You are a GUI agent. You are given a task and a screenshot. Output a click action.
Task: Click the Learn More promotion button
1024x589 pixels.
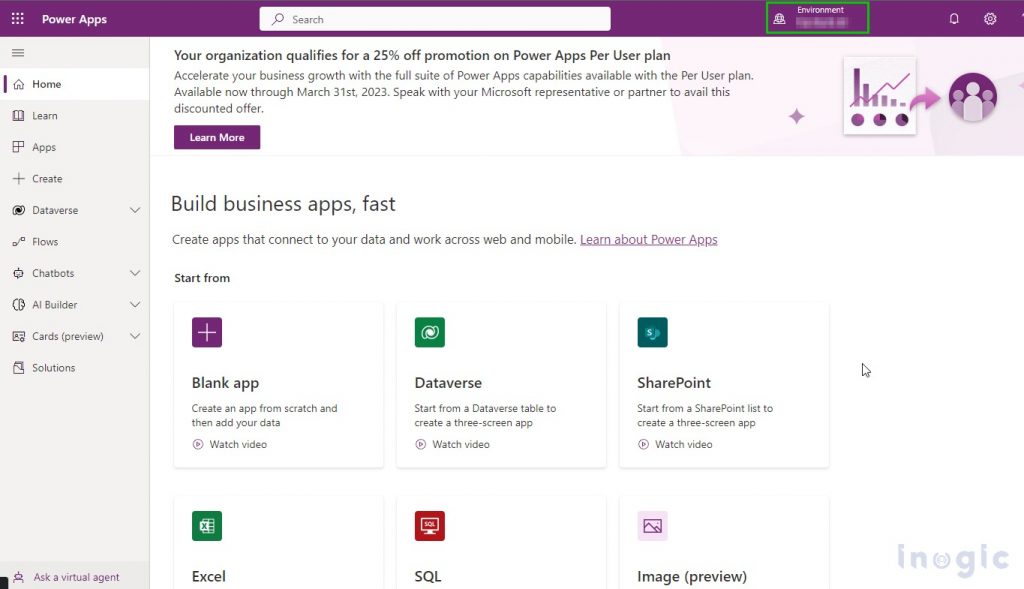(217, 137)
